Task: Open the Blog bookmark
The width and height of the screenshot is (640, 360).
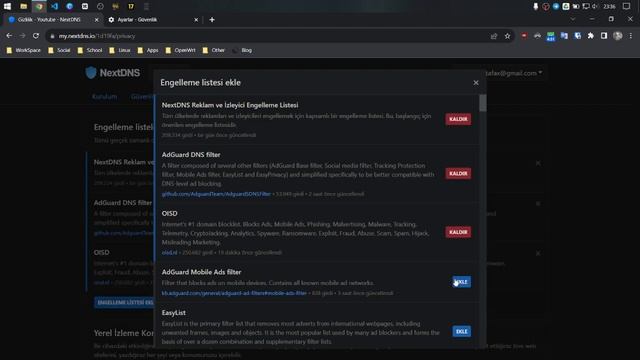Action: [242, 50]
